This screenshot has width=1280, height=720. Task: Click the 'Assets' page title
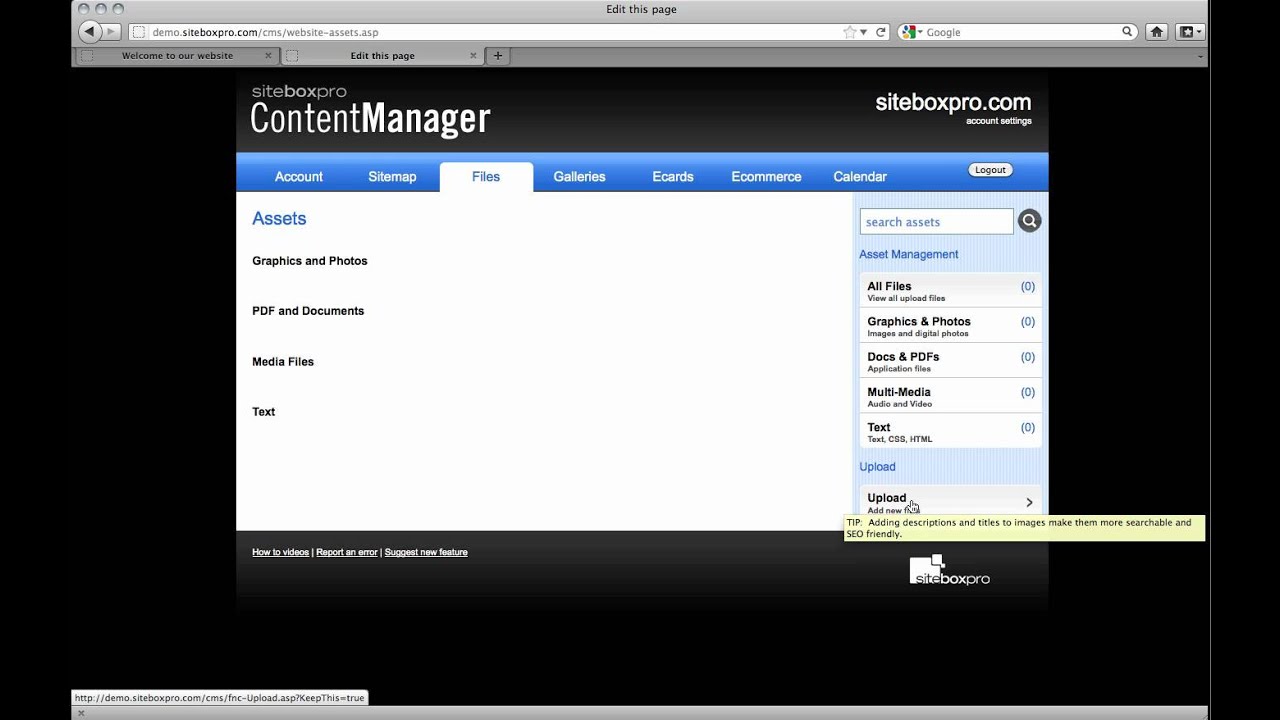pos(279,218)
